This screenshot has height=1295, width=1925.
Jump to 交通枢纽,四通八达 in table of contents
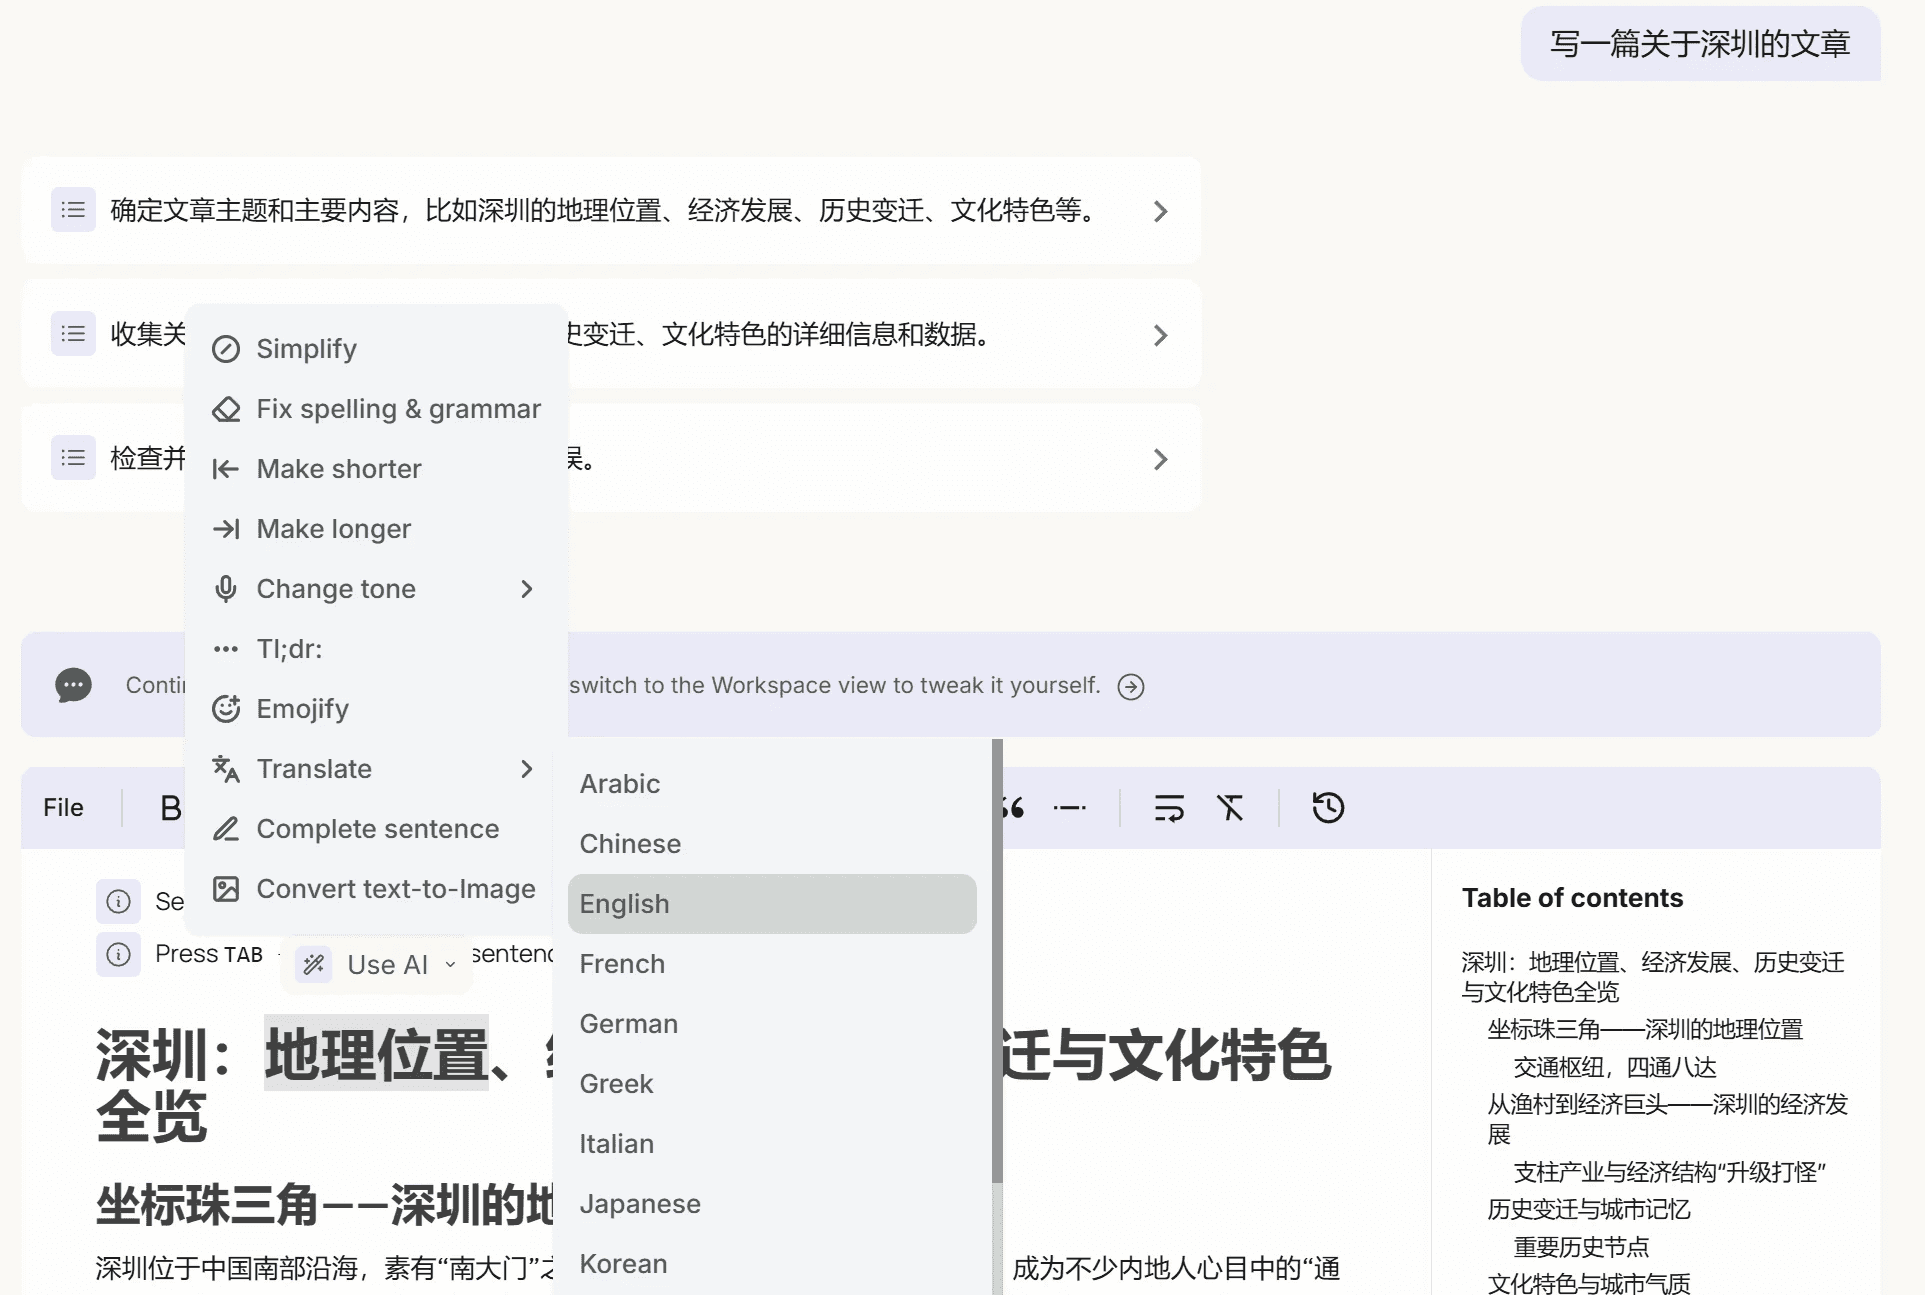[1614, 1067]
